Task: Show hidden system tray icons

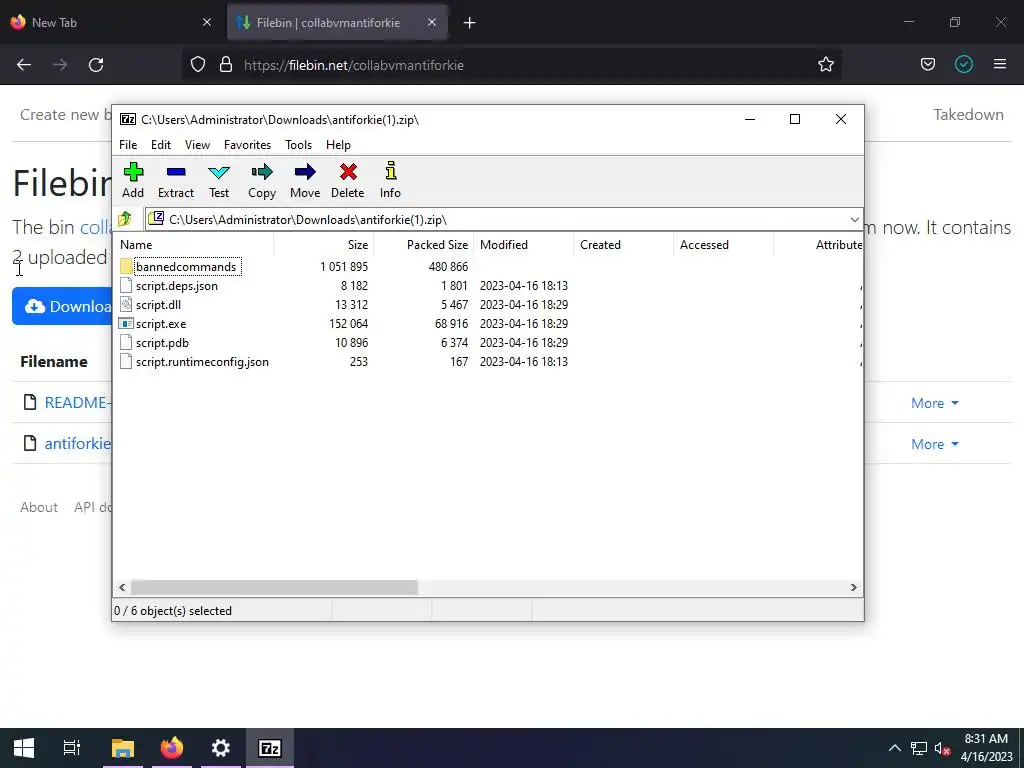Action: [895, 748]
